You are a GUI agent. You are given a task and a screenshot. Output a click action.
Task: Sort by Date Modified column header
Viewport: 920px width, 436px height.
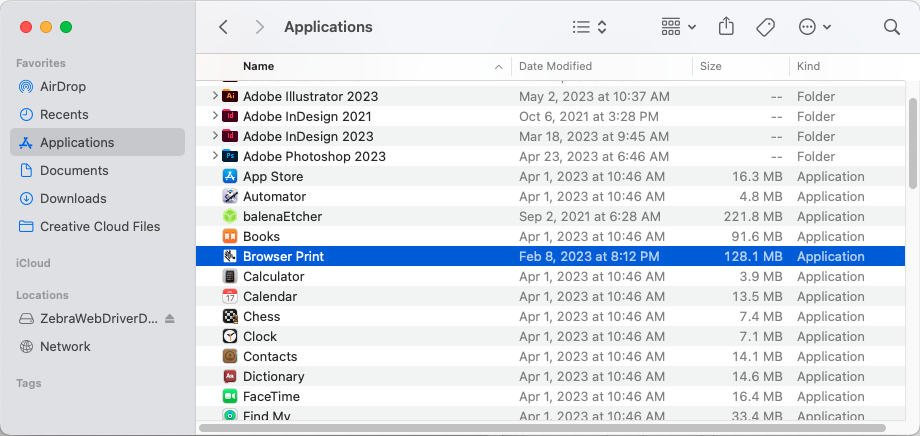click(x=555, y=66)
